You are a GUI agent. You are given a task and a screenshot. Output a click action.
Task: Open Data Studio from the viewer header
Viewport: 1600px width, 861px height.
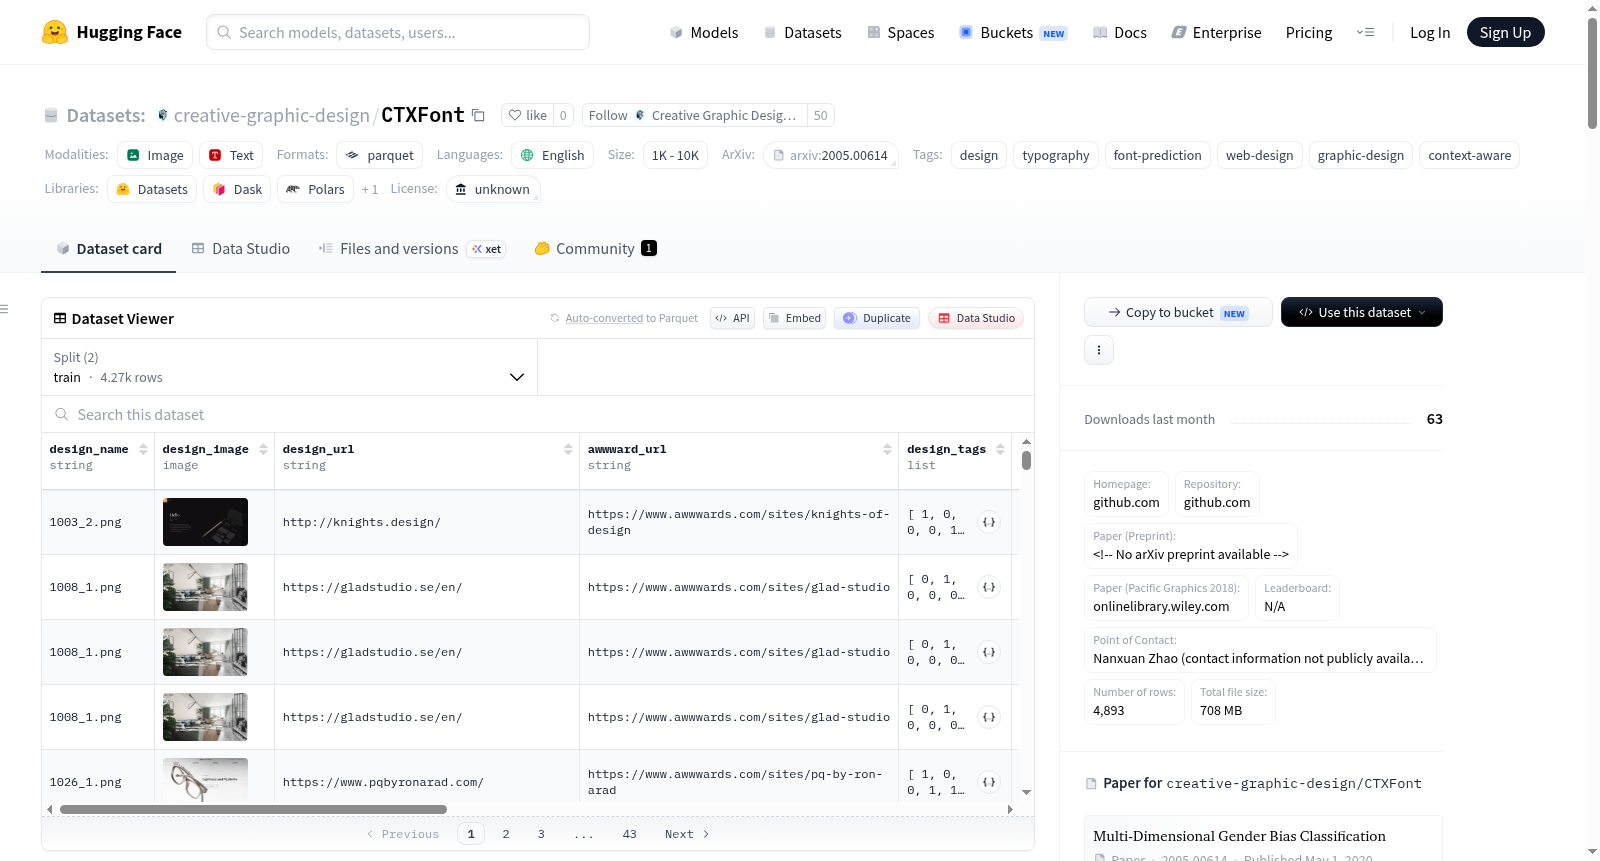pyautogui.click(x=976, y=318)
